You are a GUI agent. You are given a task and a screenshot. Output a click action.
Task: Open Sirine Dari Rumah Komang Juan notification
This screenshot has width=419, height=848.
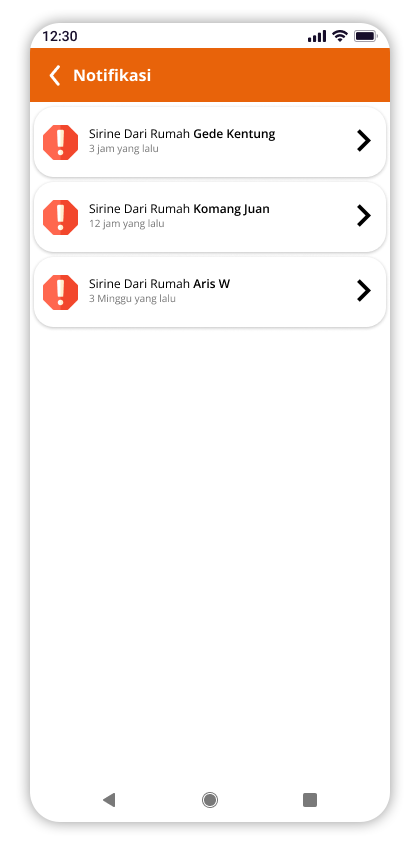pos(210,217)
